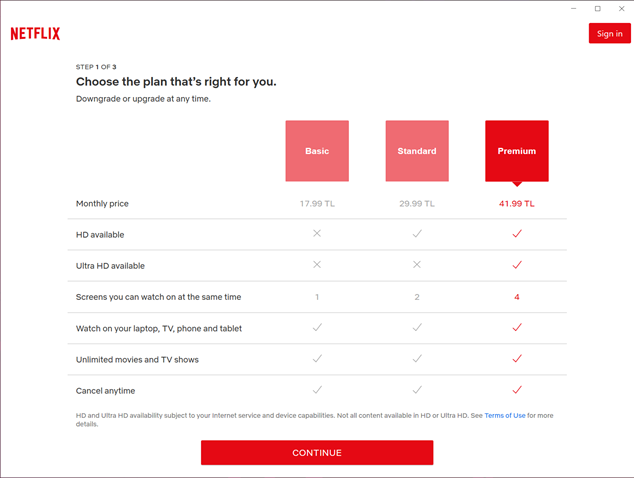The width and height of the screenshot is (634, 478).
Task: Click the Basic unlimited movies checkmark
Action: point(317,359)
